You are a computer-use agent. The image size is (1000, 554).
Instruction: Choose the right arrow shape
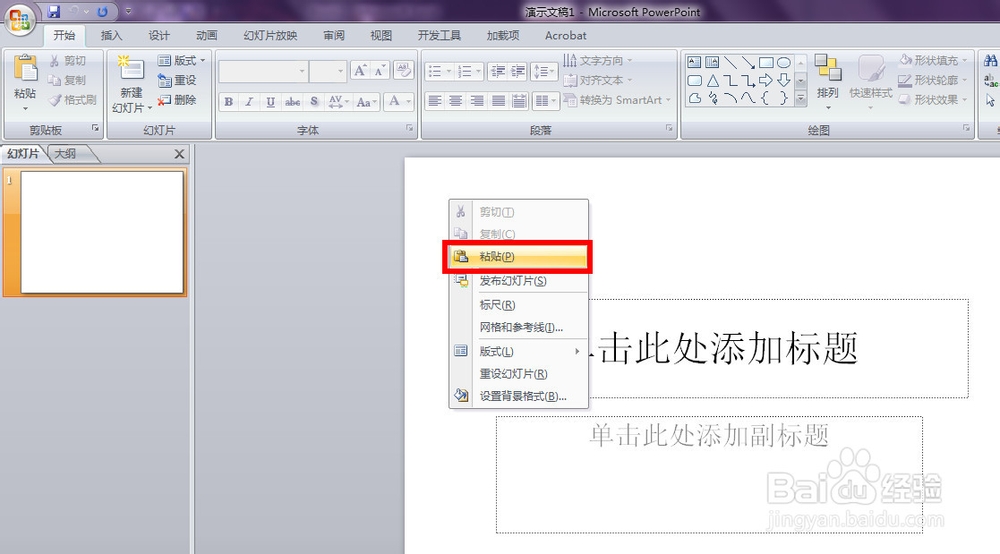(x=766, y=80)
